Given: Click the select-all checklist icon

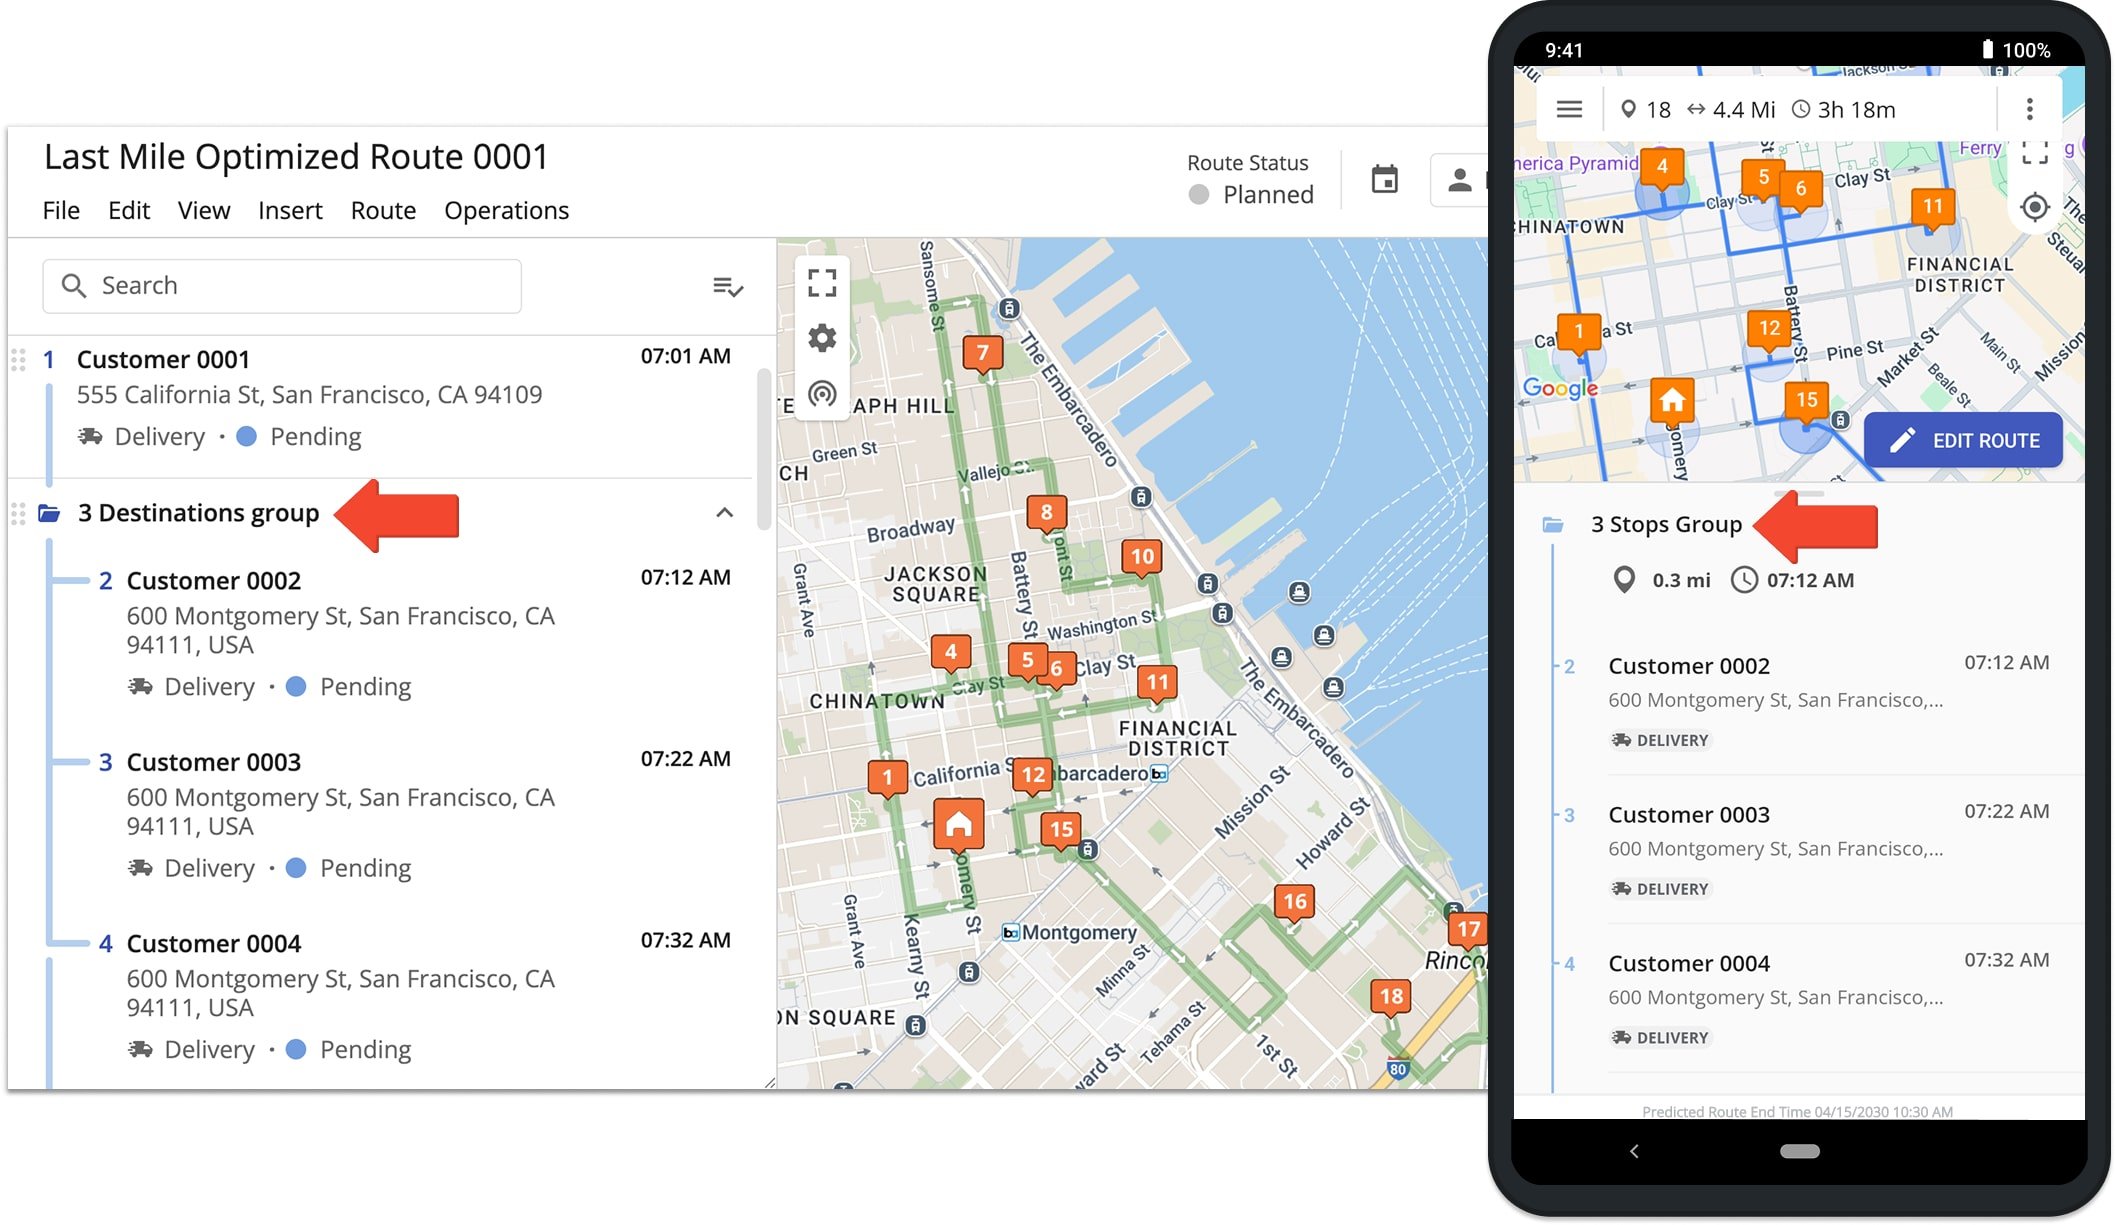Looking at the screenshot, I should click(727, 287).
